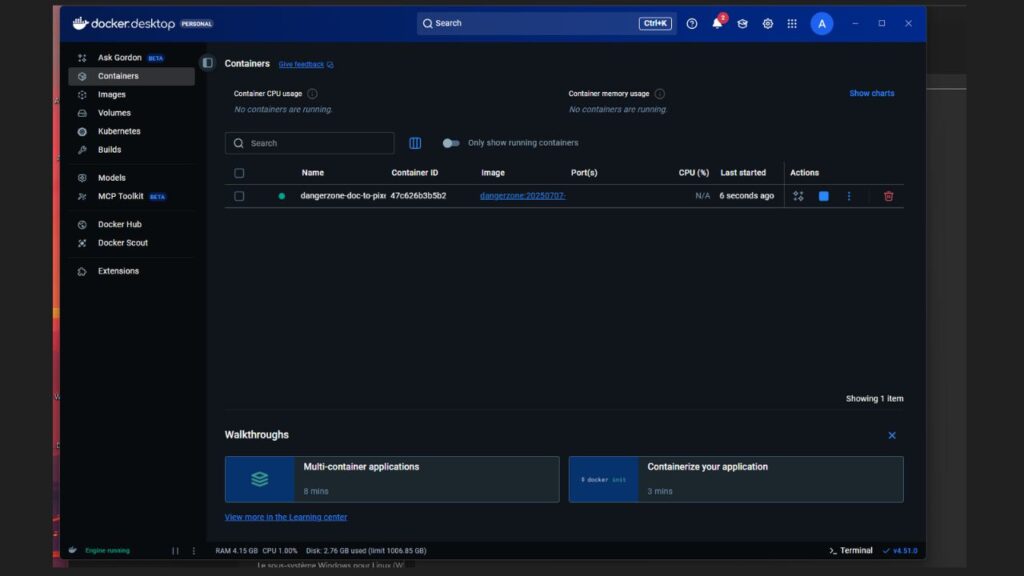Open the Terminal from the status bar
Screen dimensions: 1024x576
[852, 550]
